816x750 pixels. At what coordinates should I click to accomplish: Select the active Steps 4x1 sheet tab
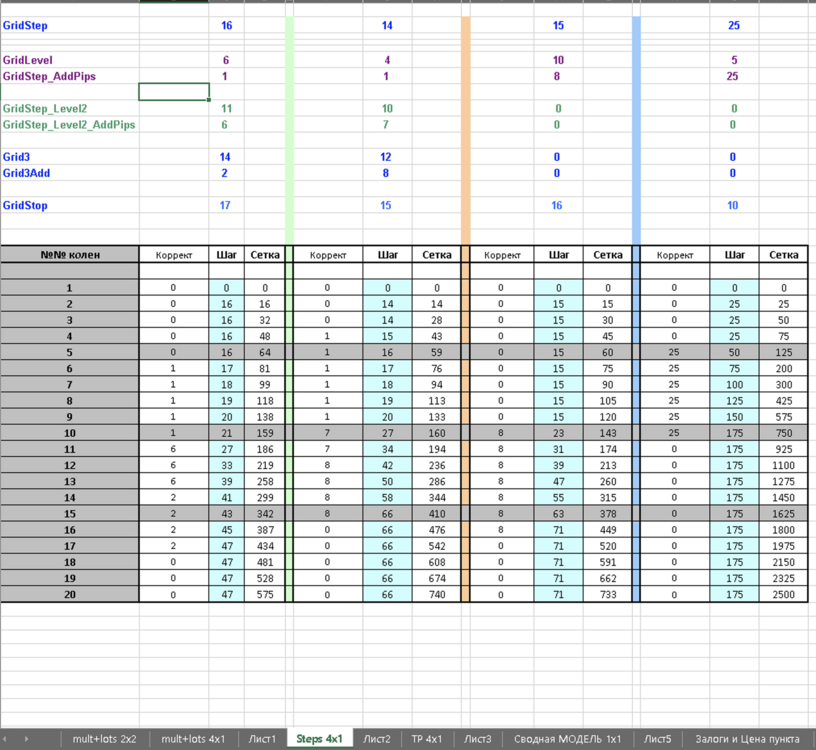(320, 739)
